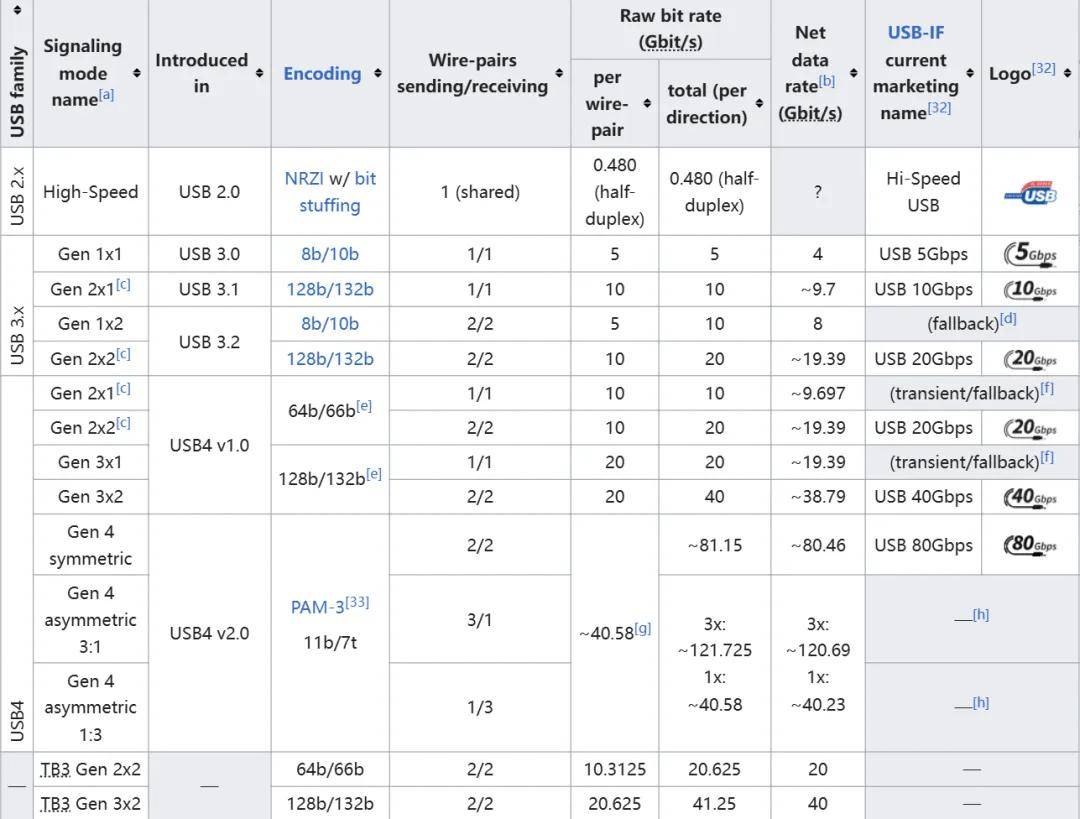1080x819 pixels.
Task: Open the USB 10Gbps logo image
Action: pyautogui.click(x=1030, y=289)
